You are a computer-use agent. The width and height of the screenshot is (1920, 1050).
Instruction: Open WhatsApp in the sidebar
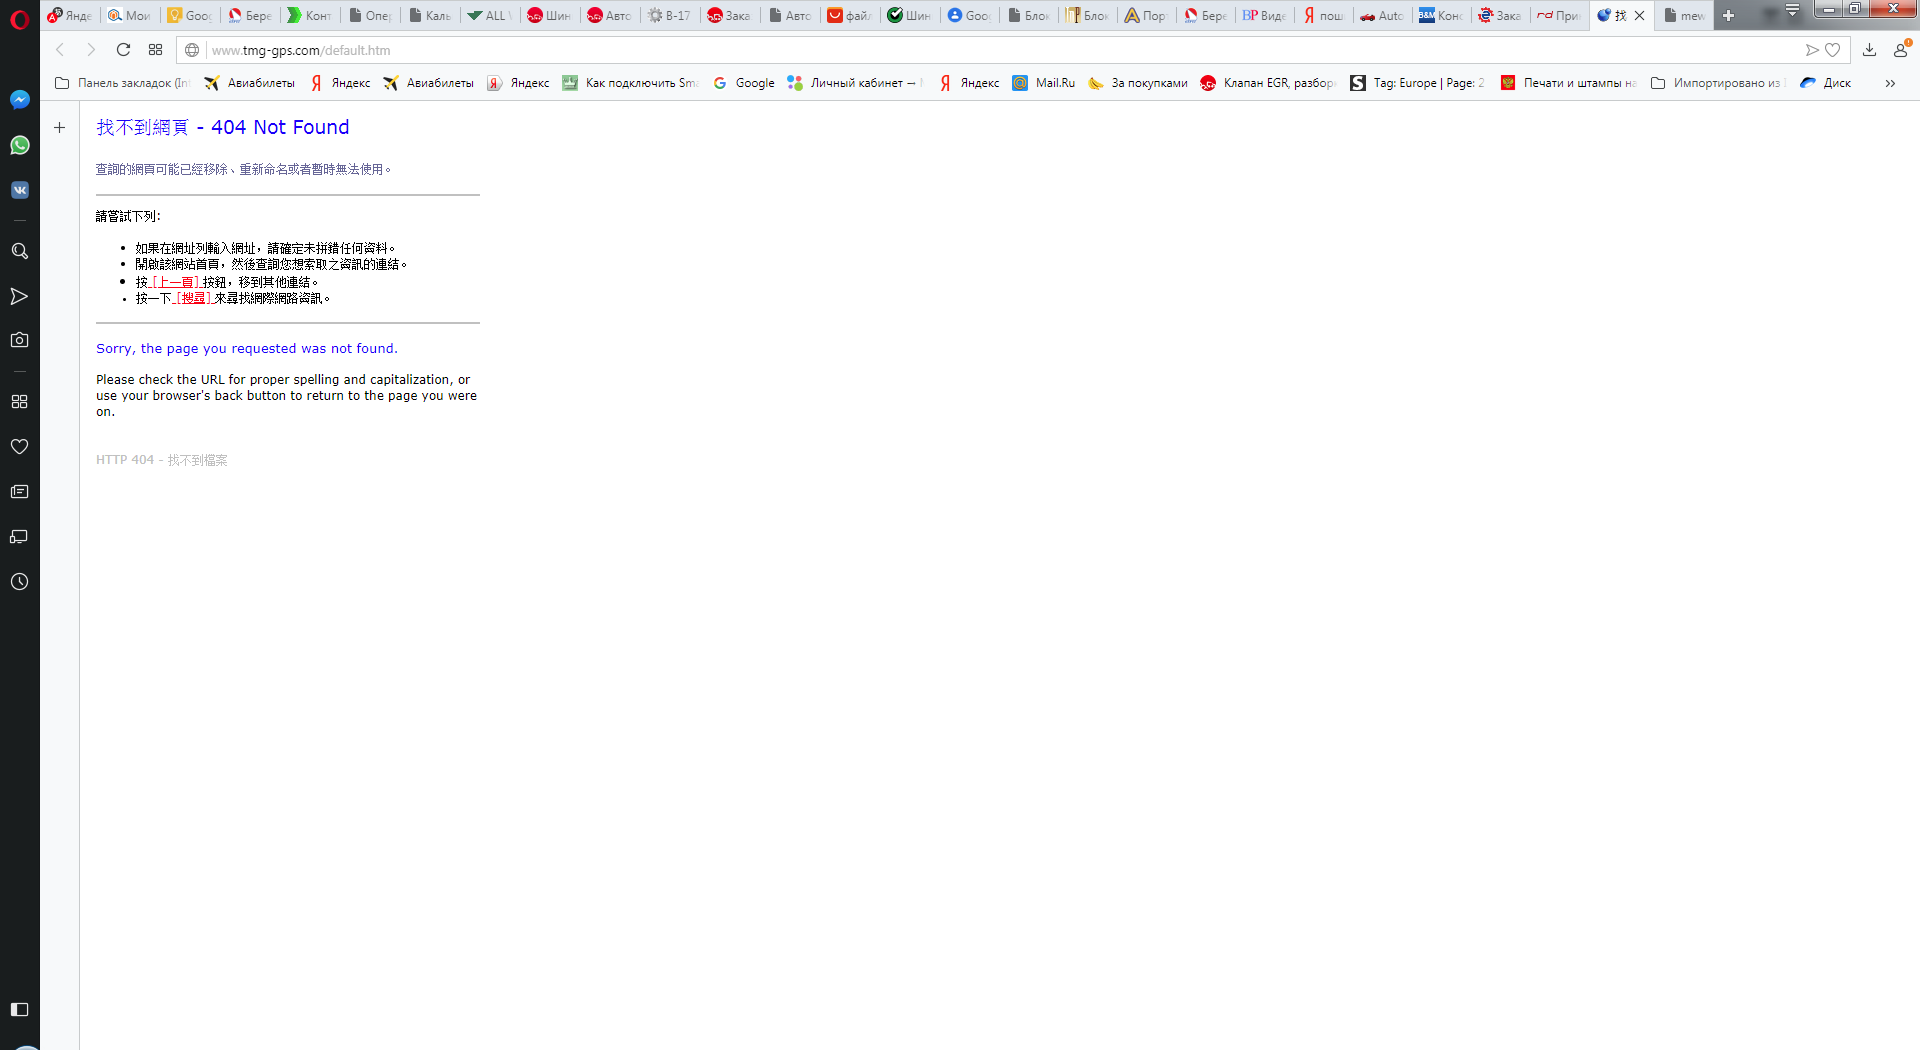19,145
